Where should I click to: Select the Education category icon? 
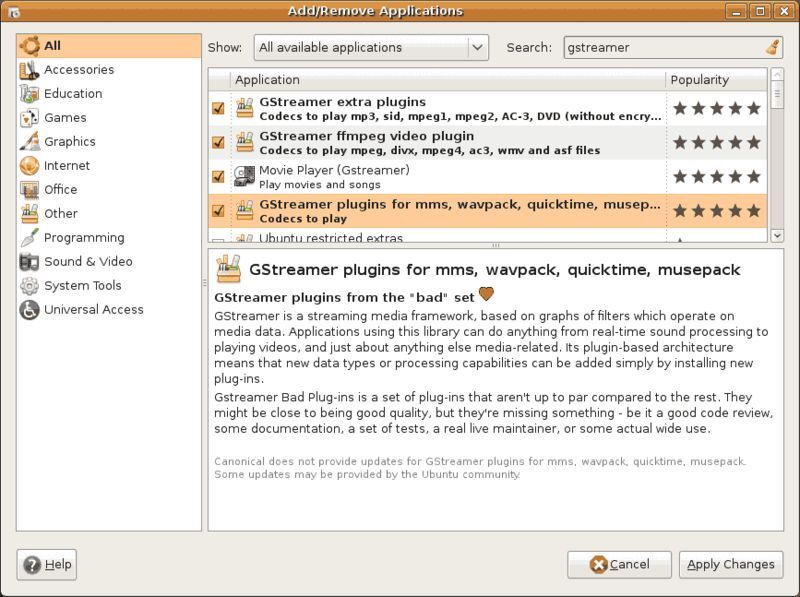[x=29, y=94]
